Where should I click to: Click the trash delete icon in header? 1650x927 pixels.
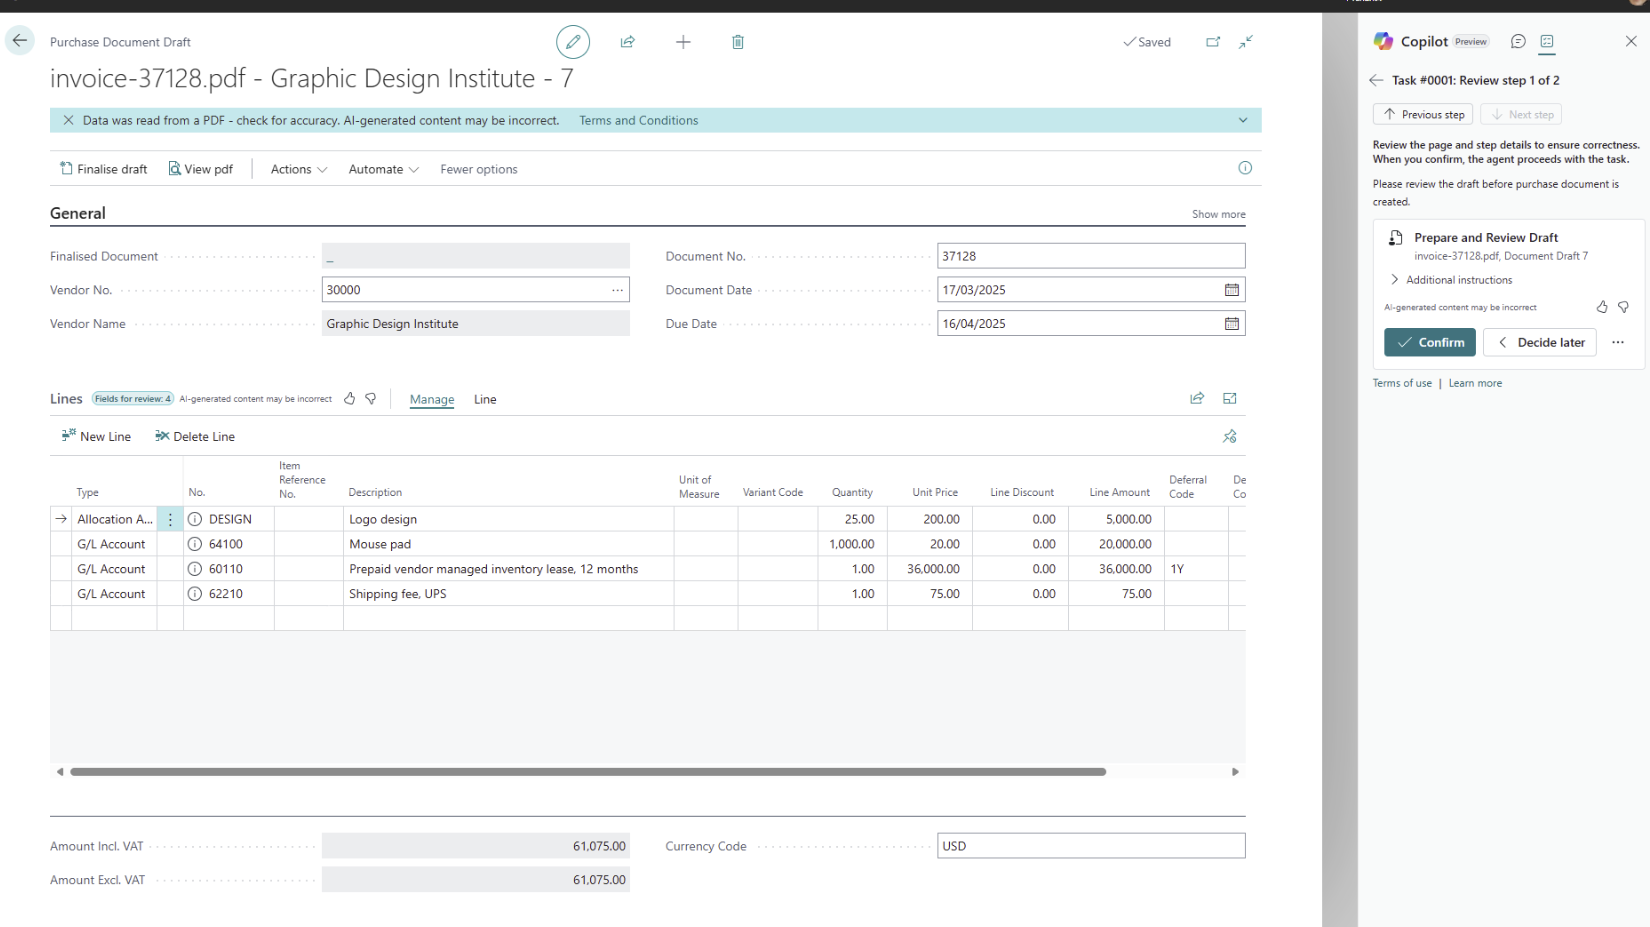click(x=738, y=42)
